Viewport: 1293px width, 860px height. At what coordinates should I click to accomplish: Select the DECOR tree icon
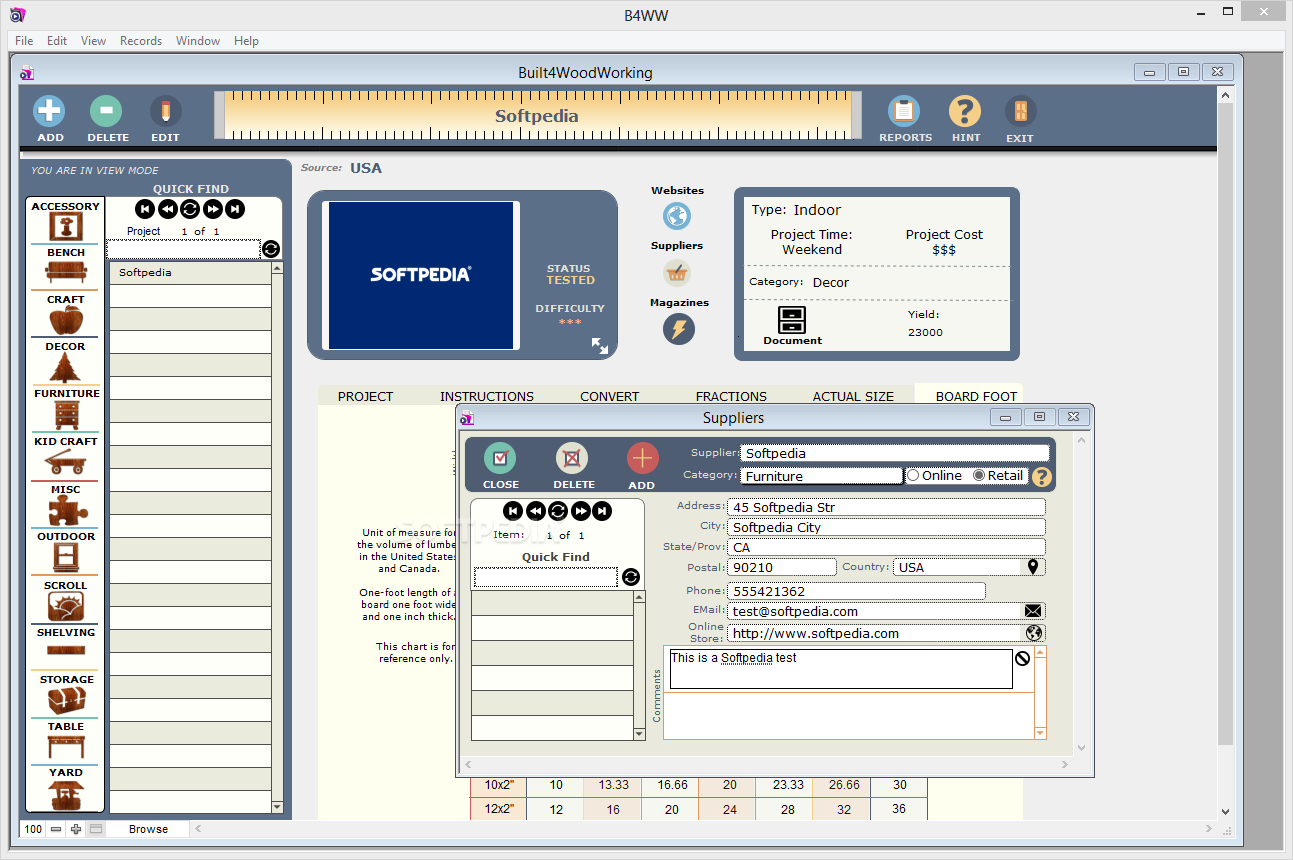66,368
